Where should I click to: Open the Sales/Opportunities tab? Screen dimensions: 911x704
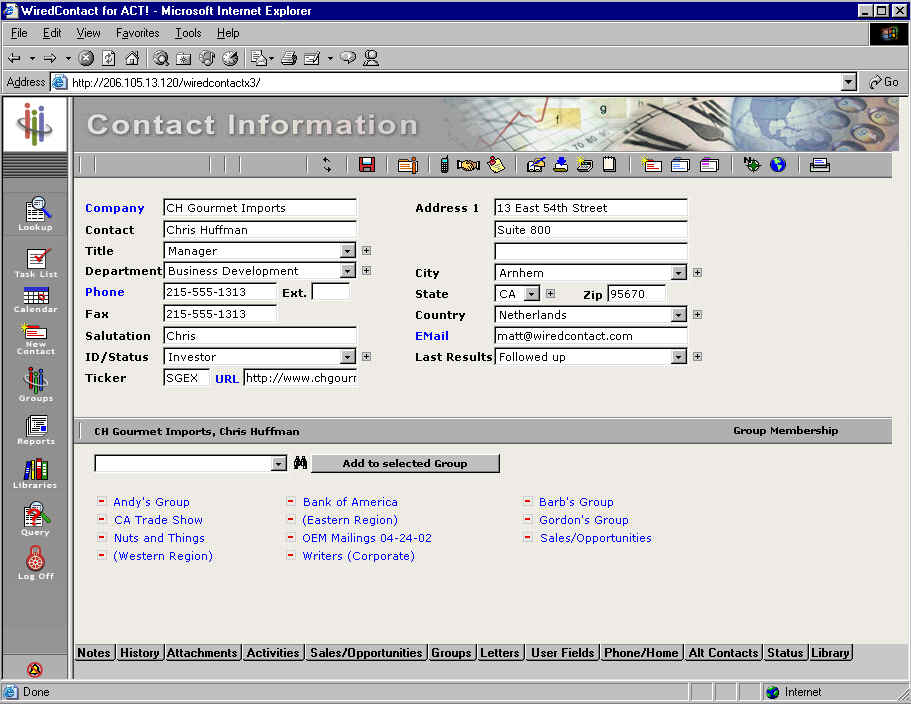click(366, 653)
